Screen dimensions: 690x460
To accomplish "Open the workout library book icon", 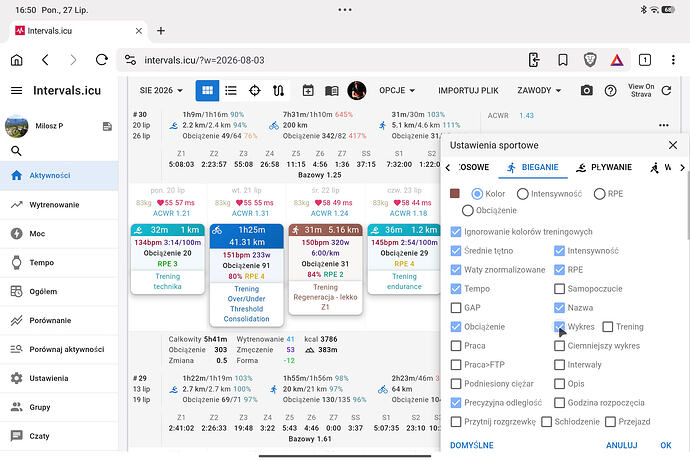I will 332,91.
